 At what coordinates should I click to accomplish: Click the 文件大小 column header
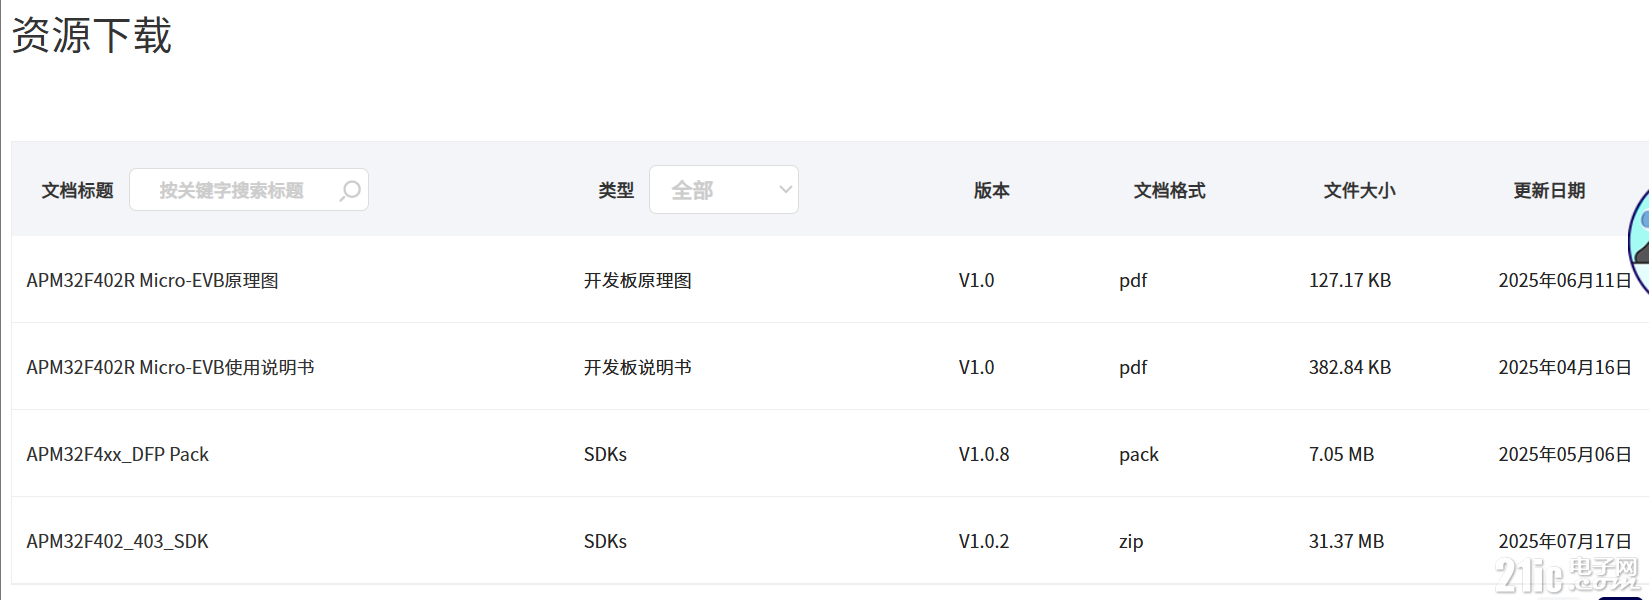coord(1360,190)
